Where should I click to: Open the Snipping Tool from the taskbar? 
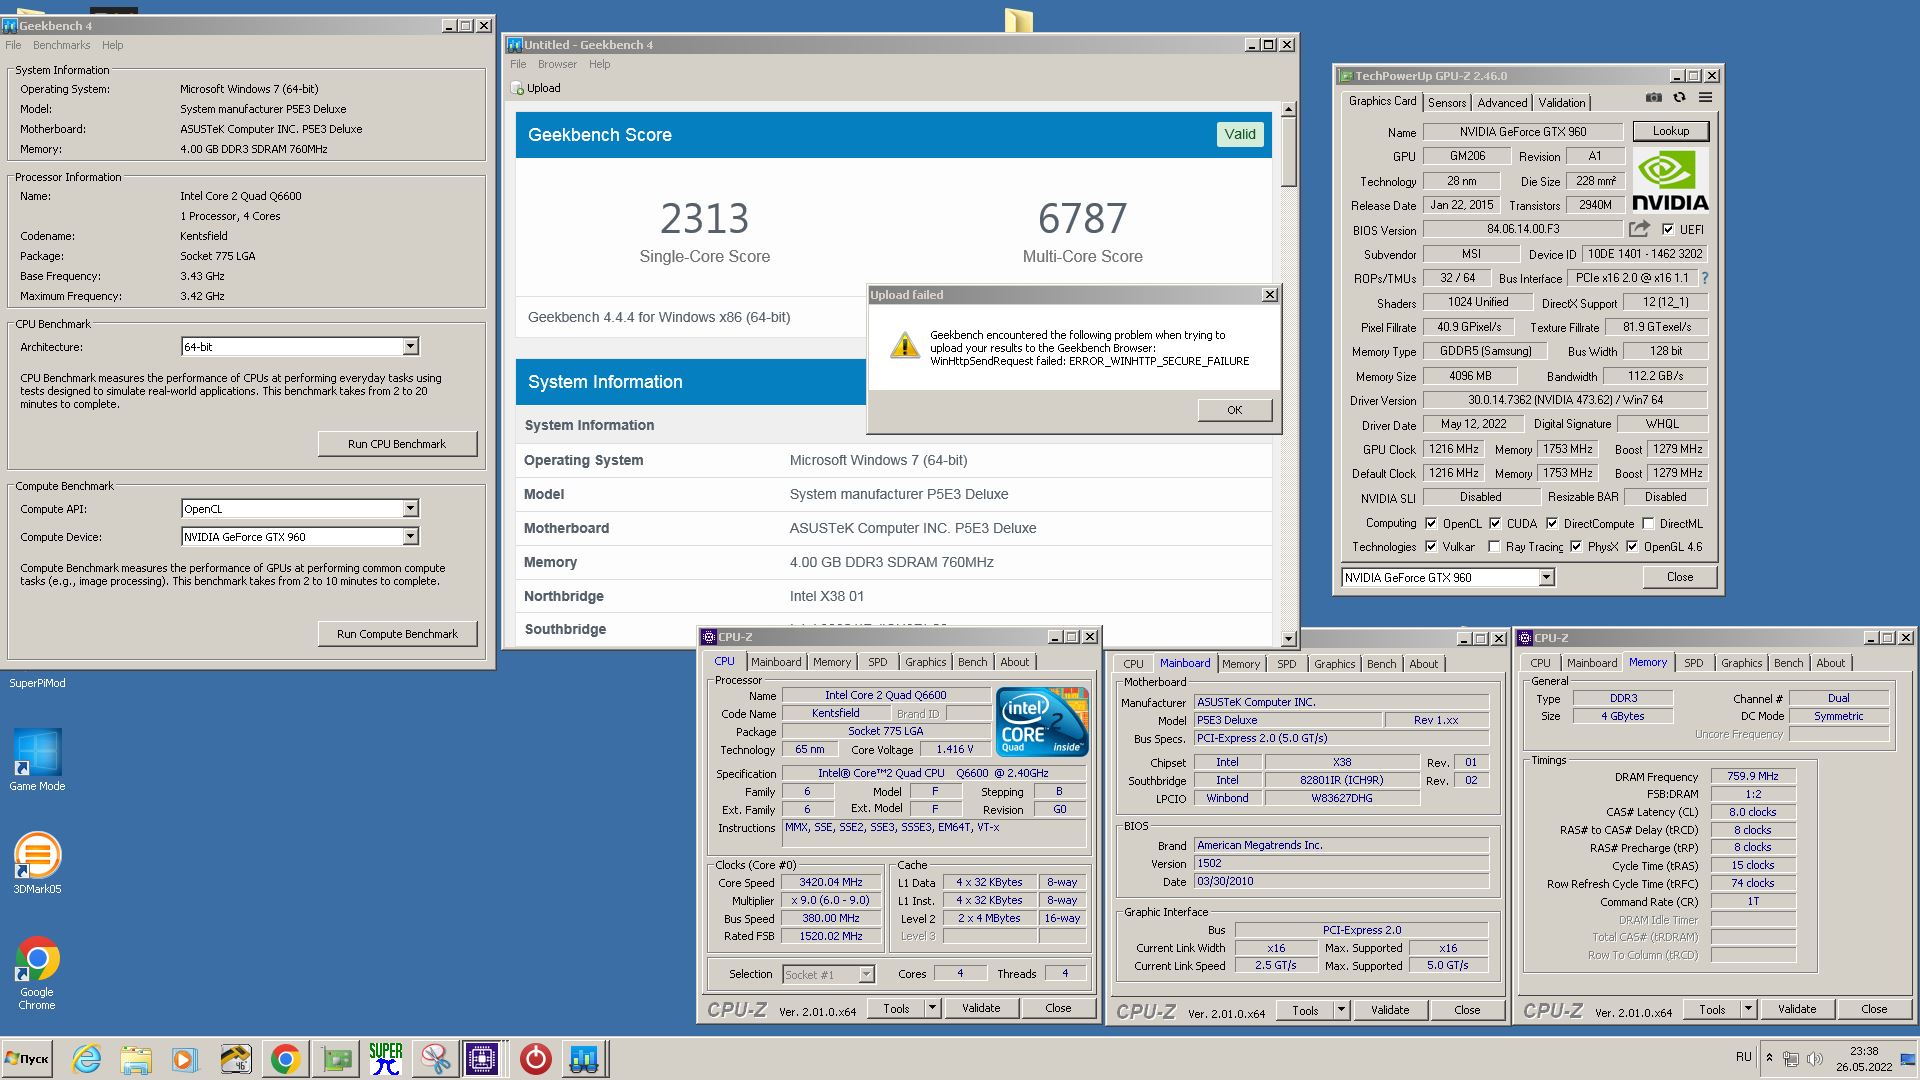click(x=435, y=1059)
